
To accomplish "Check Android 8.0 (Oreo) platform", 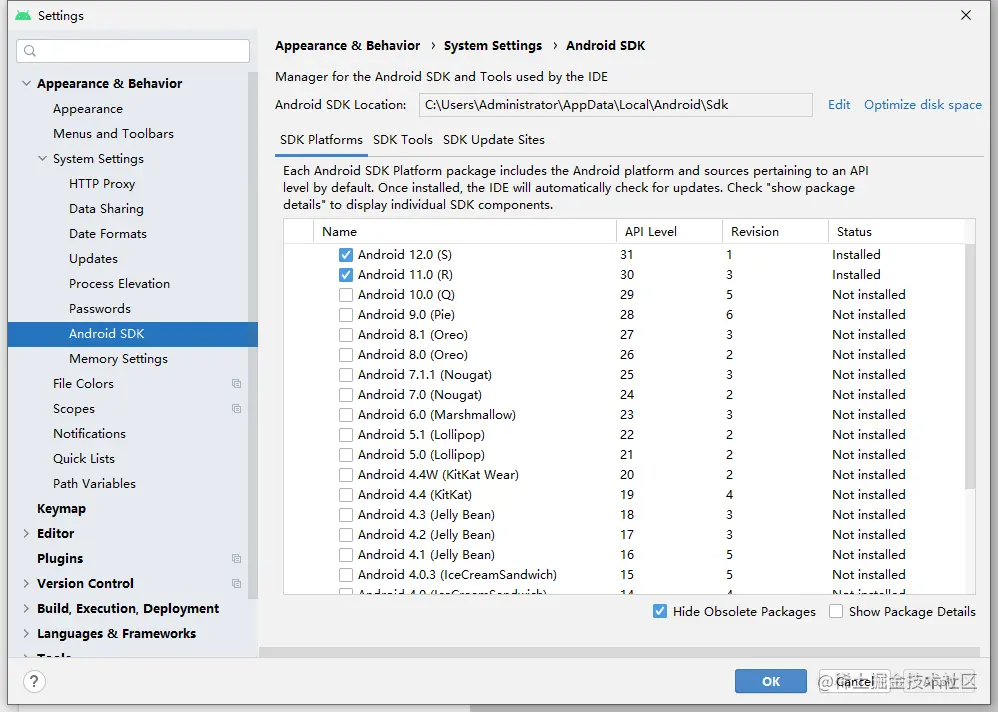I will (x=346, y=355).
